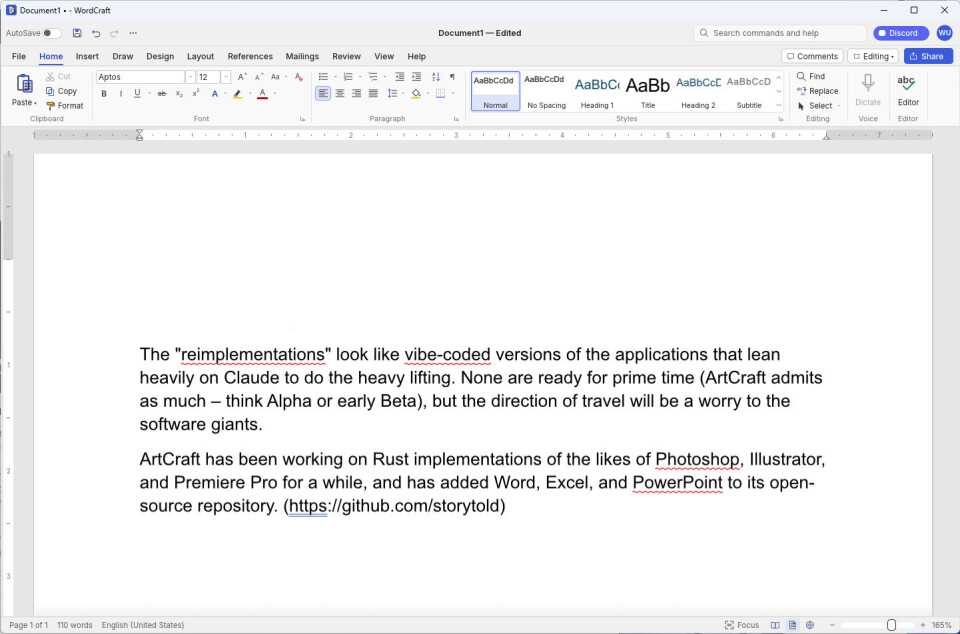Toggle Focus mode in status bar
Viewport: 960px width, 634px height.
pos(742,625)
